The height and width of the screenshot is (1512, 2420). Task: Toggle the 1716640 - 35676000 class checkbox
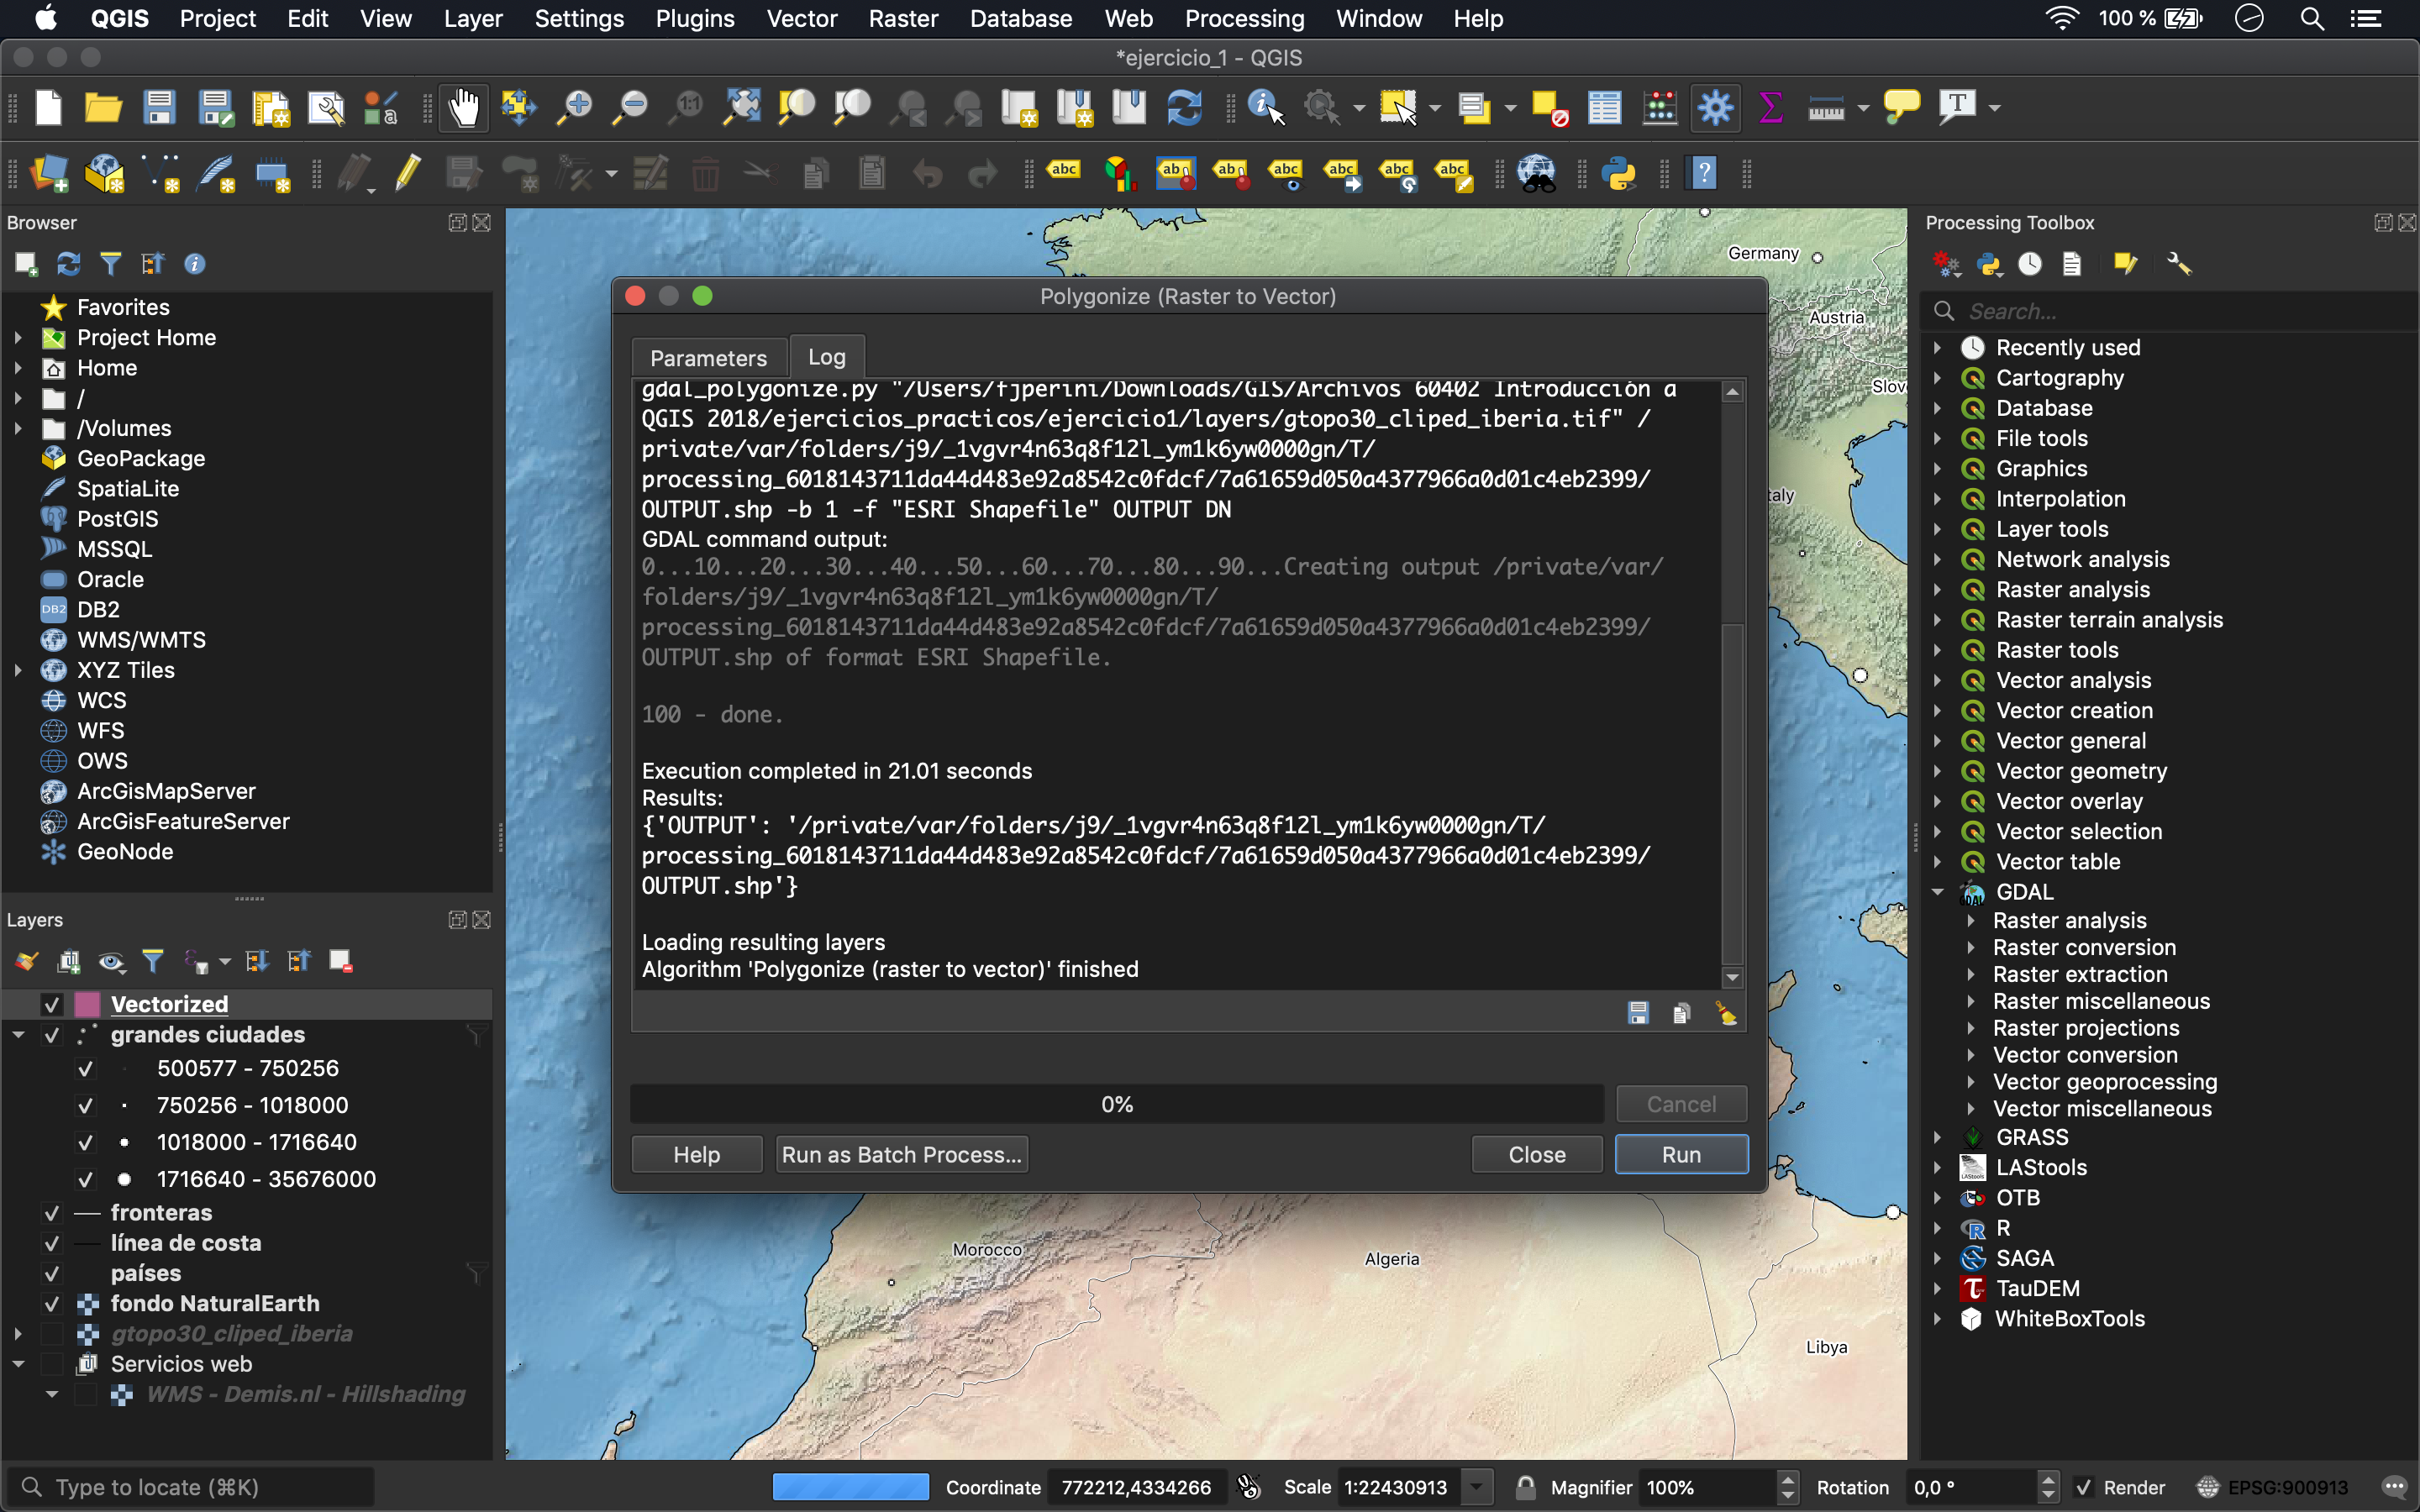point(86,1180)
